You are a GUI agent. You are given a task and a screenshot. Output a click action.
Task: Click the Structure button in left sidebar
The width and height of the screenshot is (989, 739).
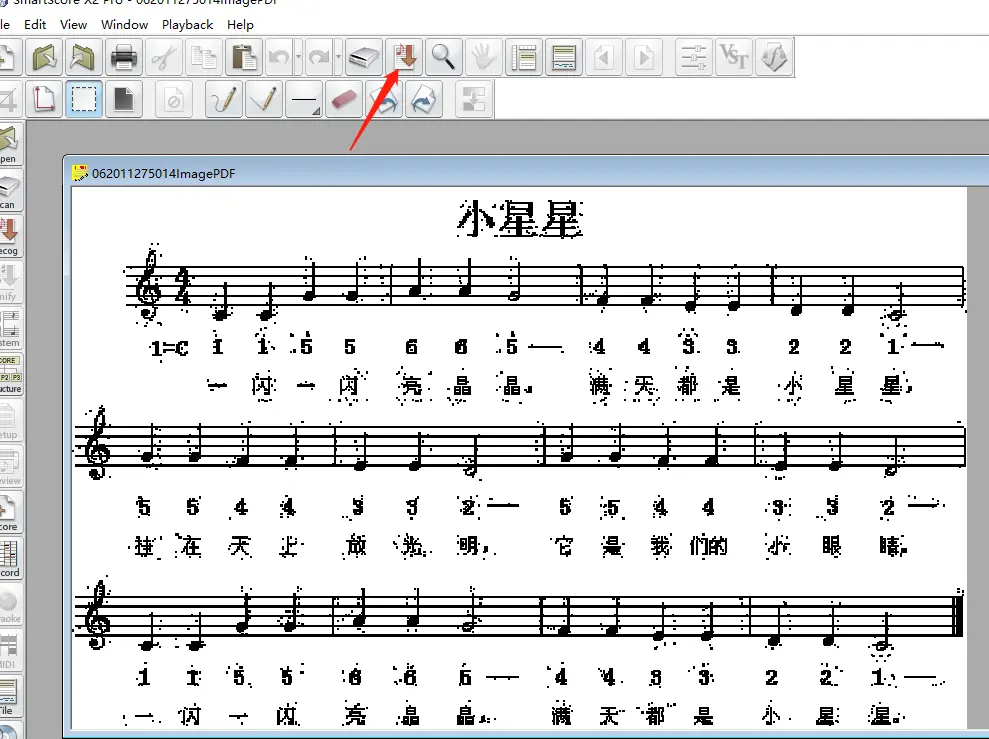tap(11, 373)
